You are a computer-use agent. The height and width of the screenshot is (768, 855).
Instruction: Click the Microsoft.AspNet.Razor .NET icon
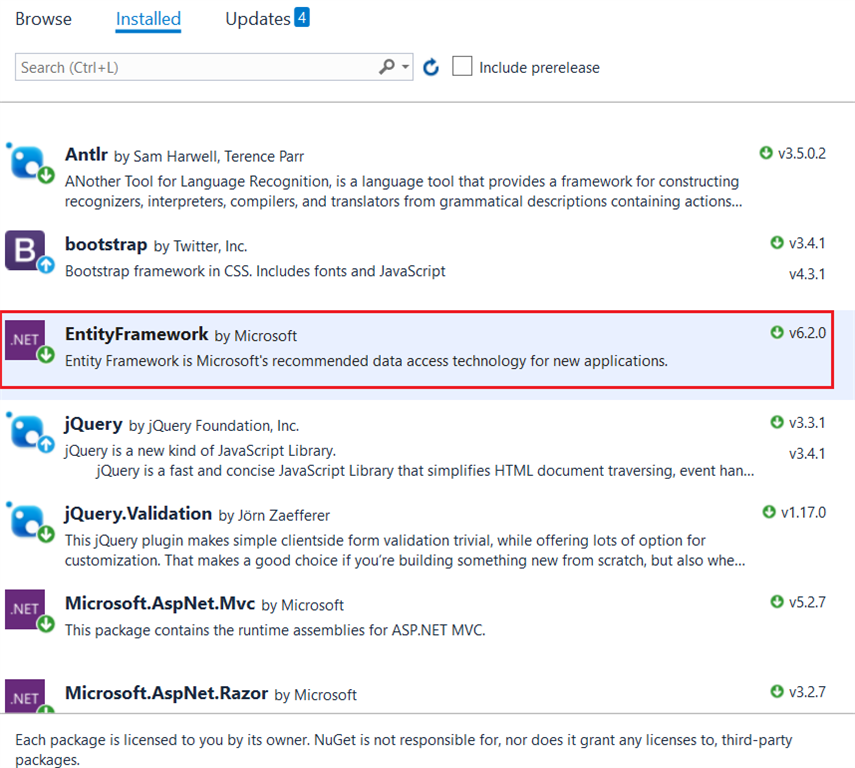pos(26,696)
